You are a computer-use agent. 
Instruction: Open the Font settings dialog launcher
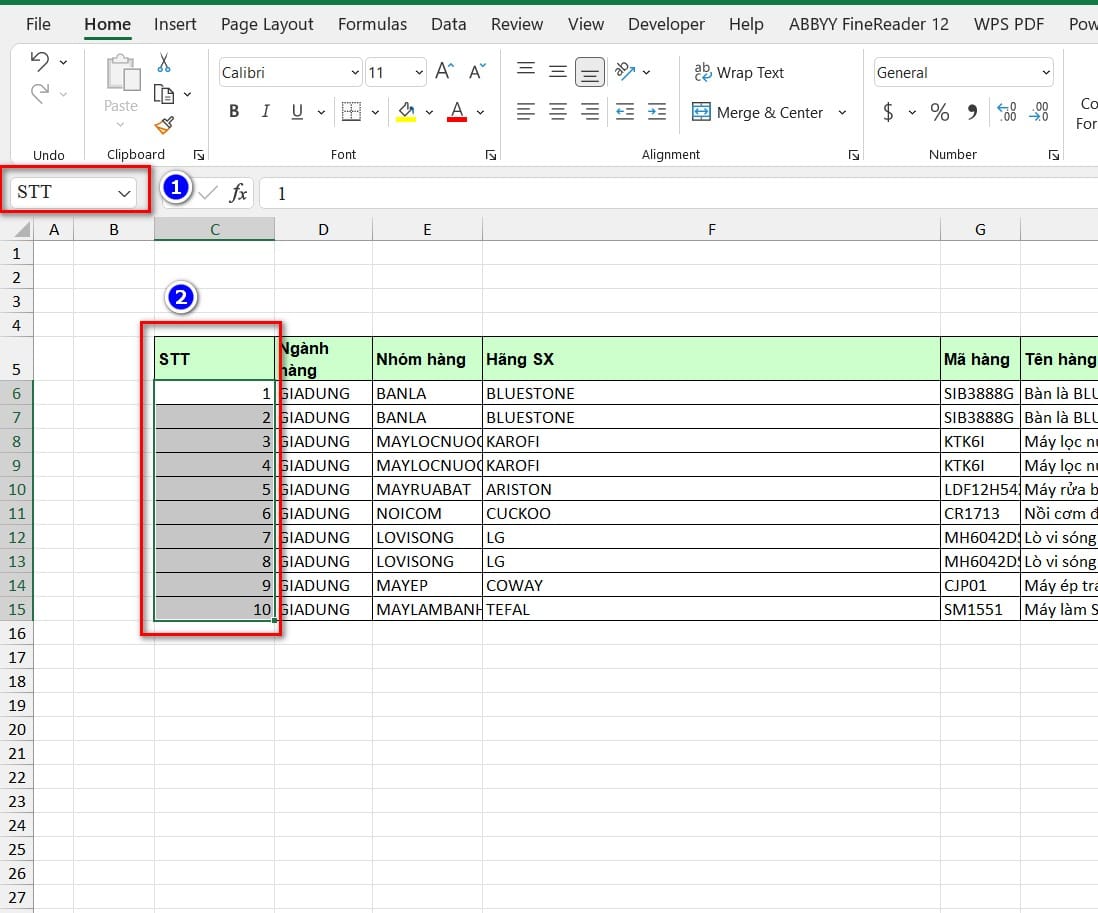click(491, 155)
